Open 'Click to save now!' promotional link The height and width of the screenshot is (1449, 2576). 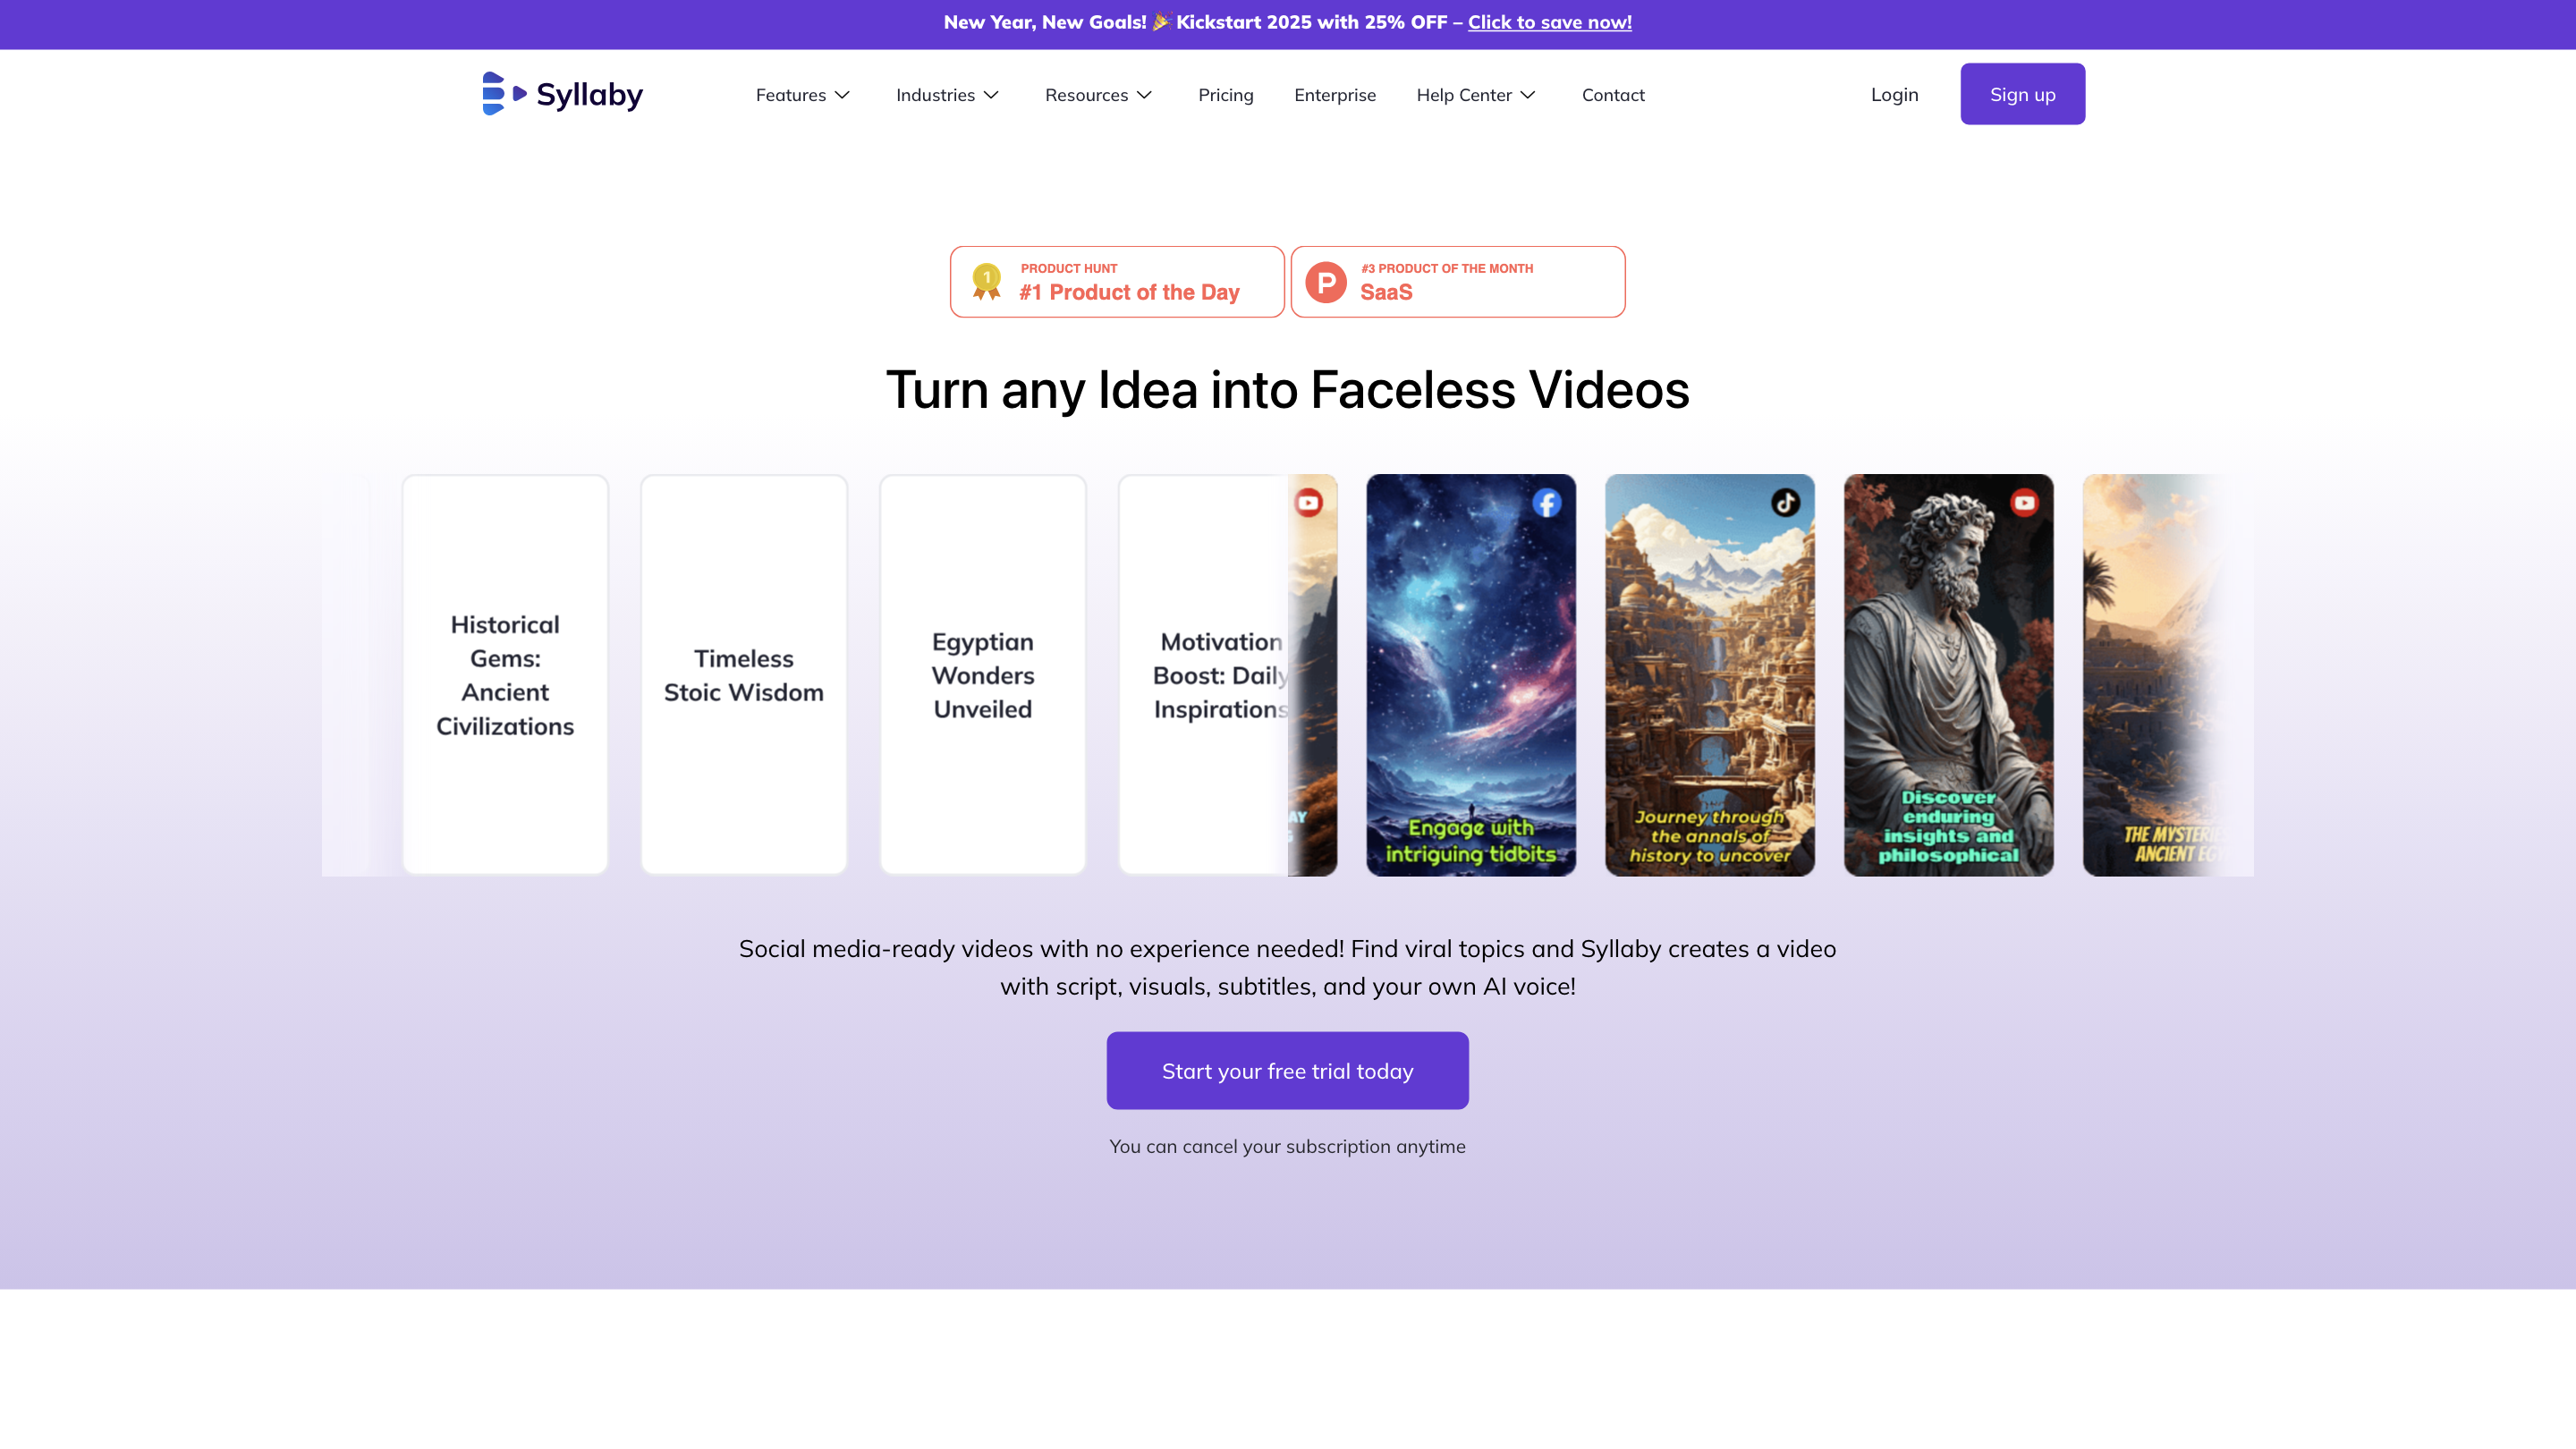(x=1549, y=22)
